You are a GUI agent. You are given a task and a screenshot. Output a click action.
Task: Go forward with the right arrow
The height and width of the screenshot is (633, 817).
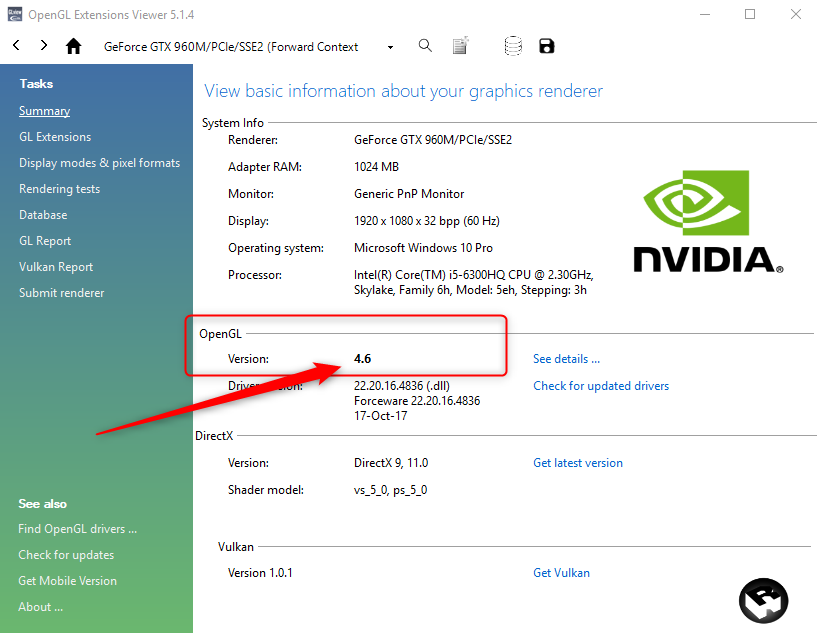(43, 46)
